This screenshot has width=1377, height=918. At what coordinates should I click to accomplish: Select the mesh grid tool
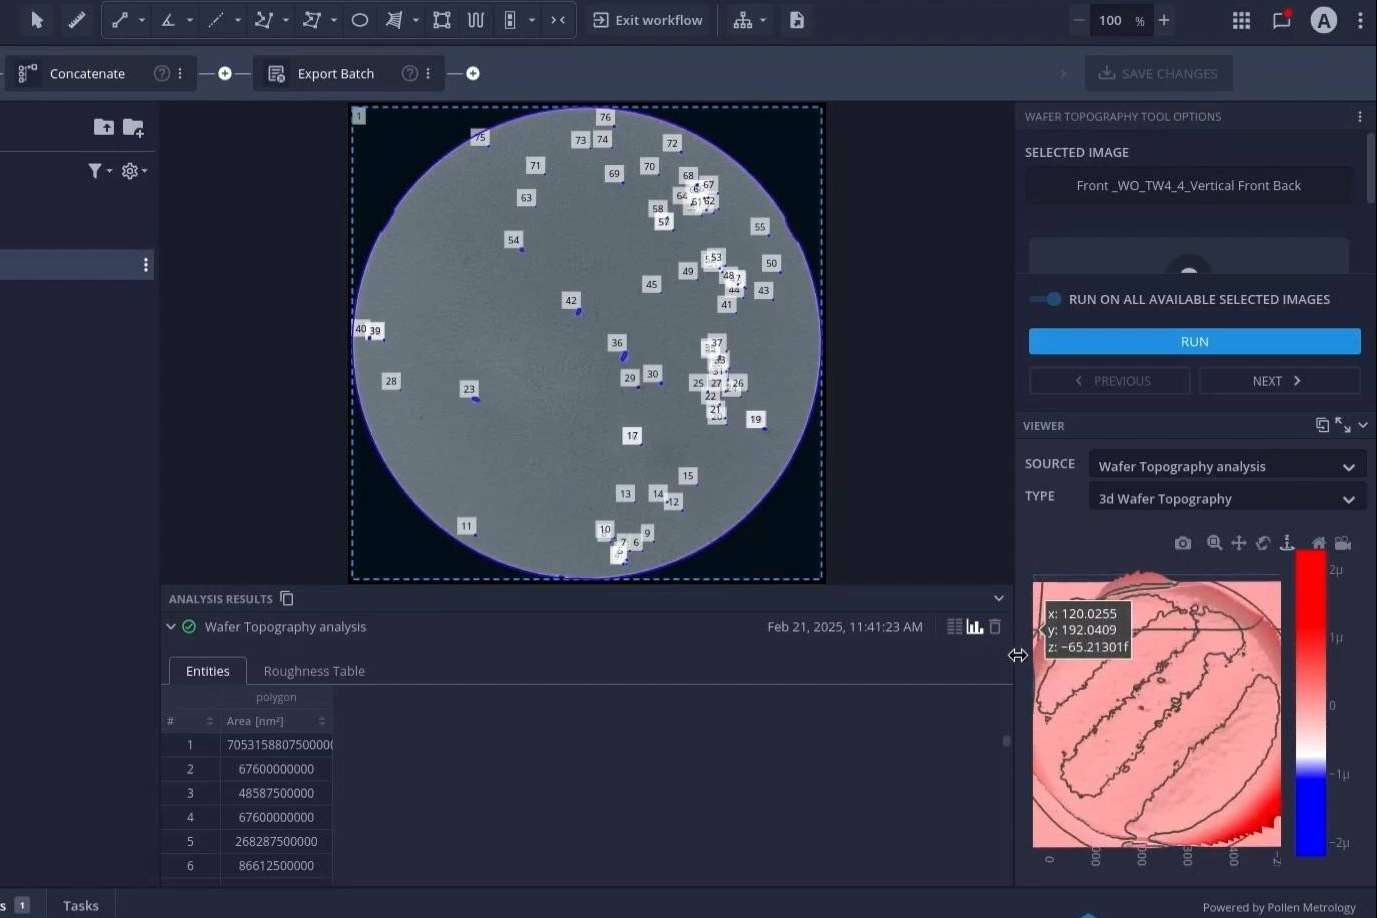pos(394,20)
